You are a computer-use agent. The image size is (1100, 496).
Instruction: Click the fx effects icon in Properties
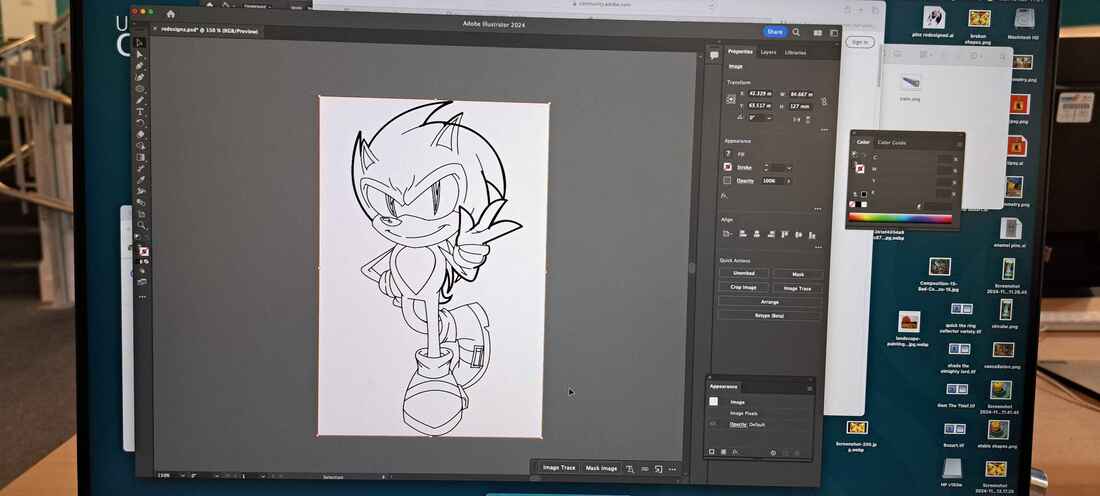tap(723, 196)
